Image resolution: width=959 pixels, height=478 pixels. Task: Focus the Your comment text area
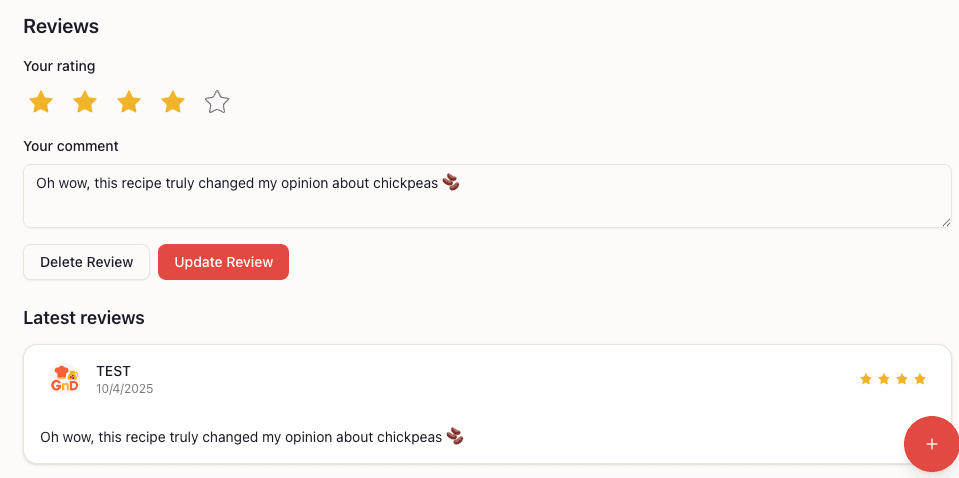(486, 205)
